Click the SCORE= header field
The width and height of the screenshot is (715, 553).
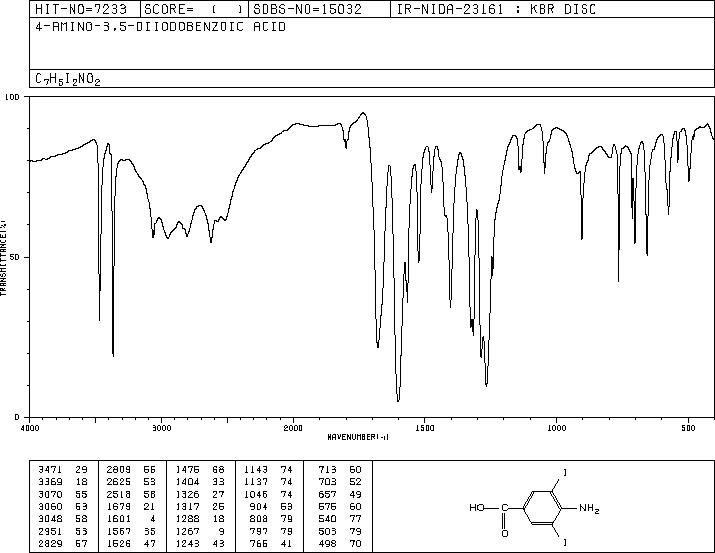click(x=194, y=9)
